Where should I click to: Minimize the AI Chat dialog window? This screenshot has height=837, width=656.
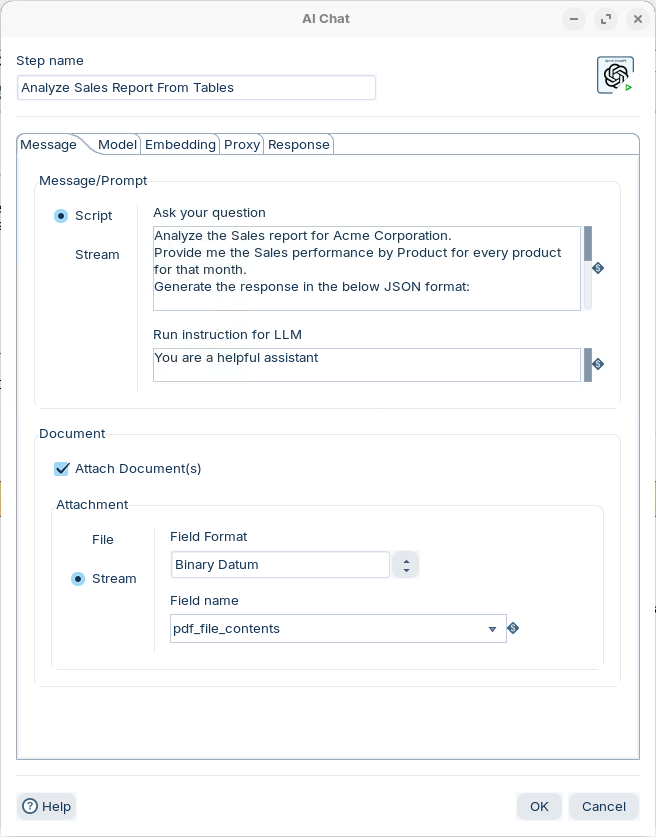pyautogui.click(x=574, y=19)
